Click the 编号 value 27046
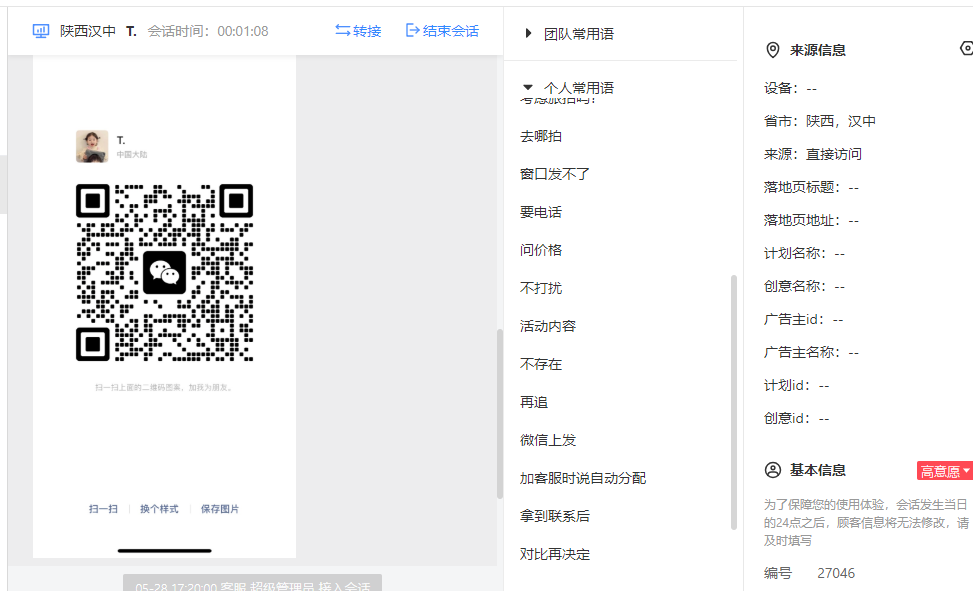Viewport: 973px width, 591px height. point(836,573)
